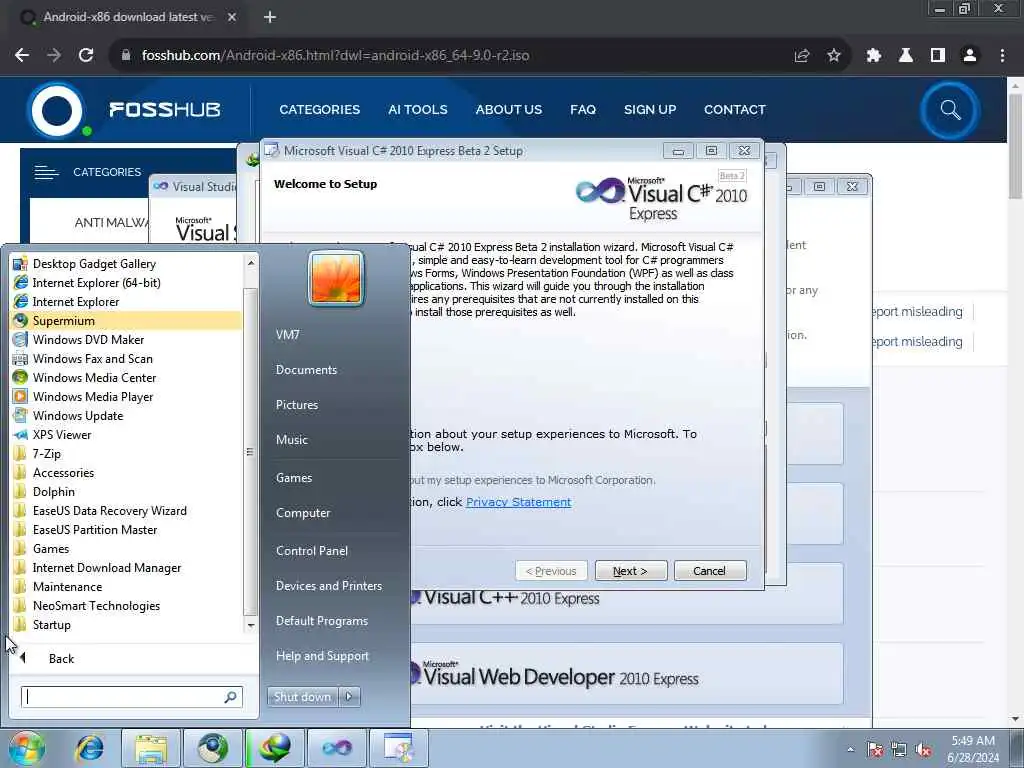Switch to Visual Studio setup taskbar item
The height and width of the screenshot is (768, 1024).
[x=337, y=748]
